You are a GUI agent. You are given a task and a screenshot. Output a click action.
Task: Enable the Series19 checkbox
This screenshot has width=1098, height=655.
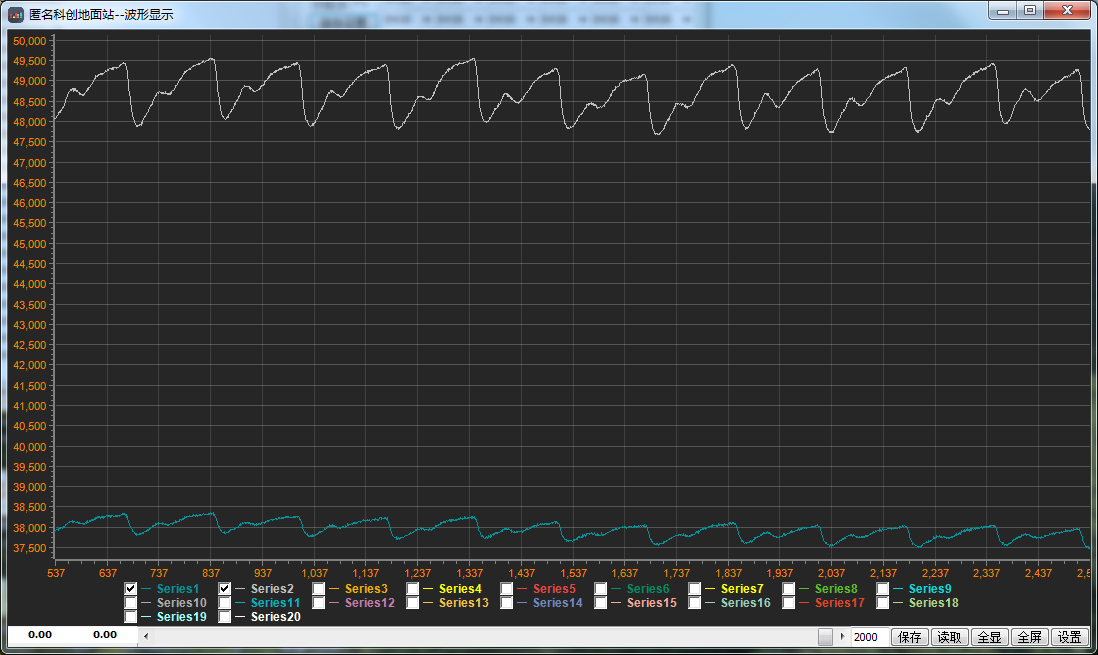coord(130,616)
